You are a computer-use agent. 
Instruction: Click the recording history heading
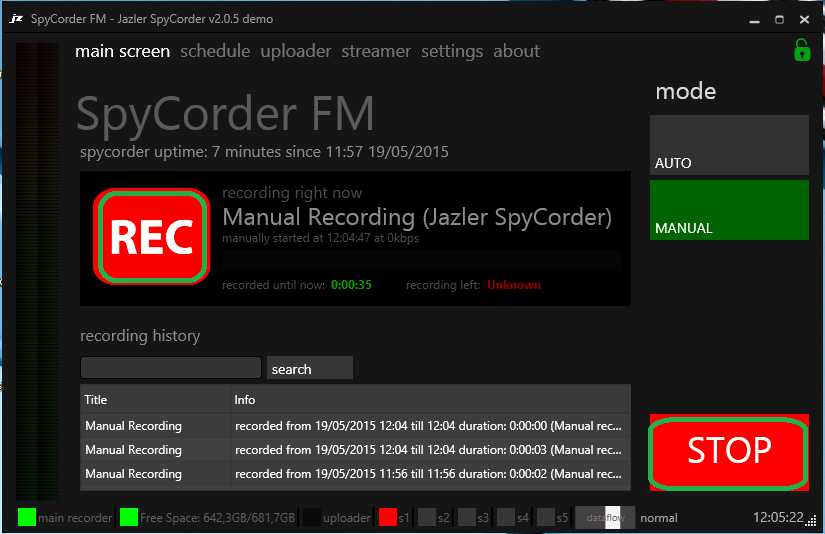140,336
